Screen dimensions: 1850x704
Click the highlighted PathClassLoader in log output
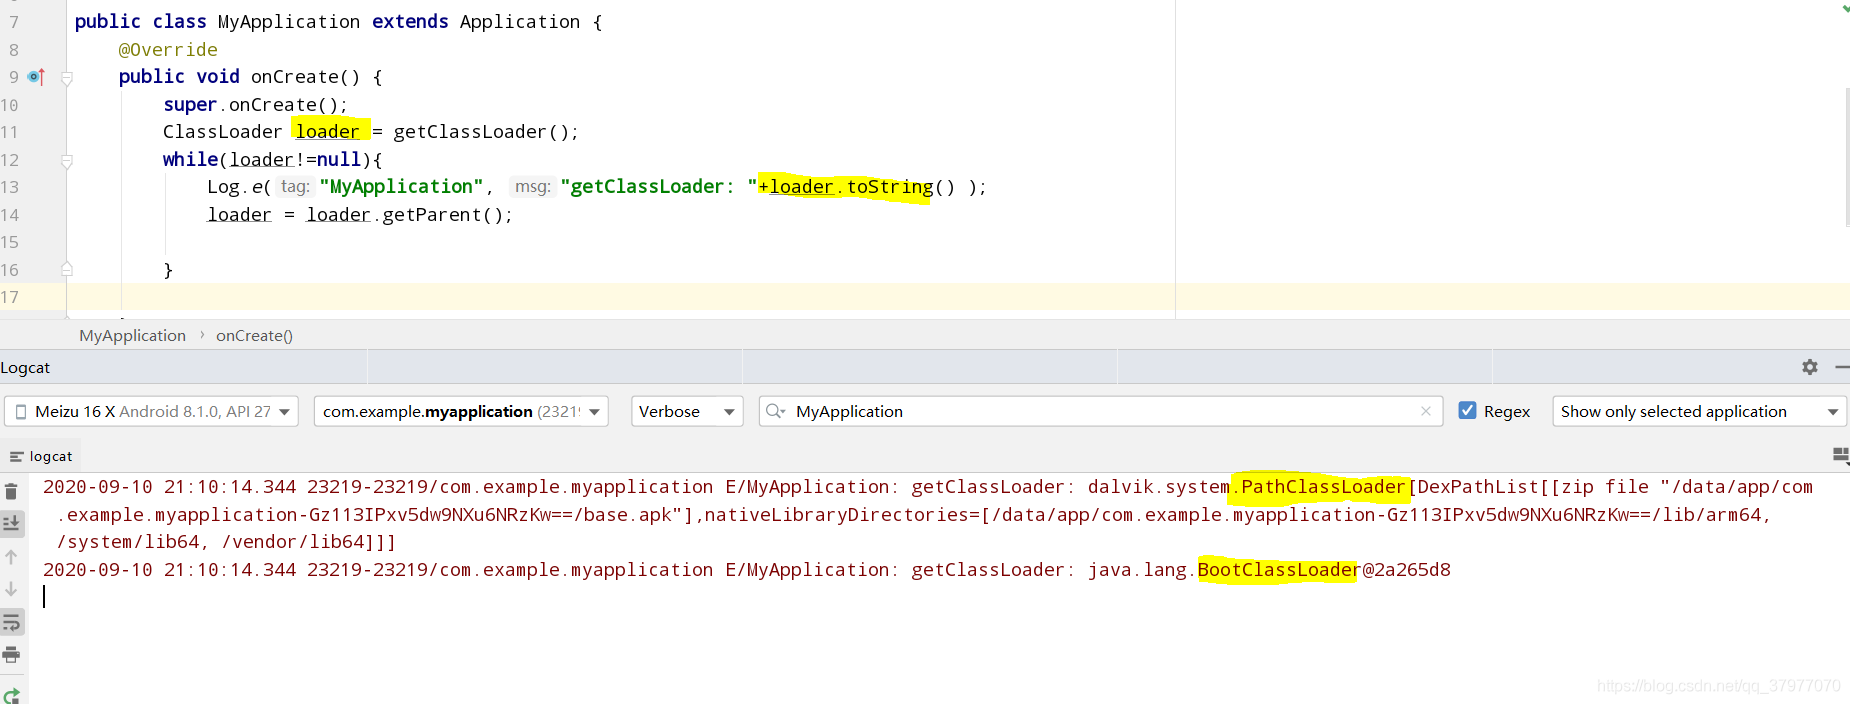pyautogui.click(x=1323, y=487)
